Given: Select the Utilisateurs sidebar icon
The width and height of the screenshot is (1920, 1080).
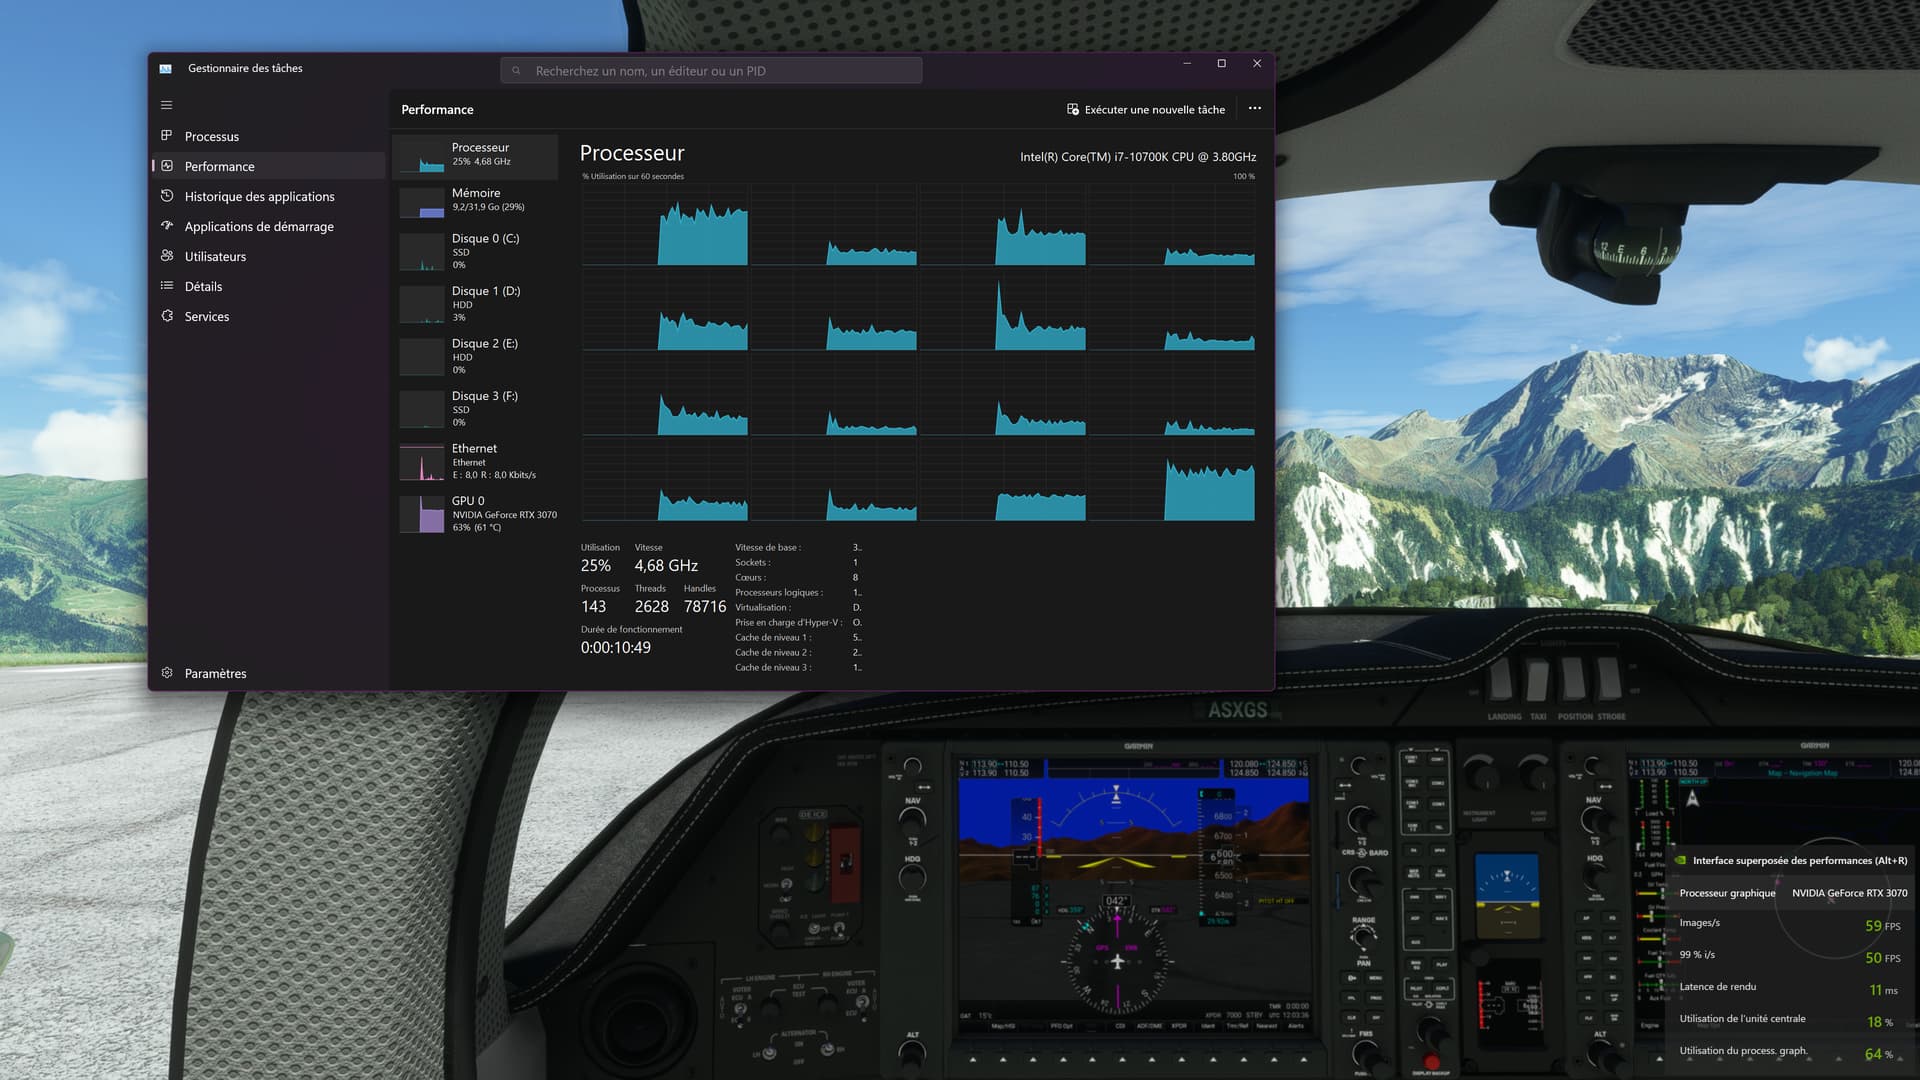Looking at the screenshot, I should 166,256.
